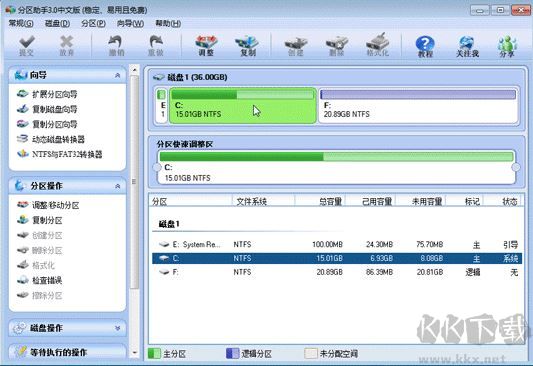533x366 pixels.
Task: Click the 创建 (create) toolbar icon
Action: (x=296, y=46)
